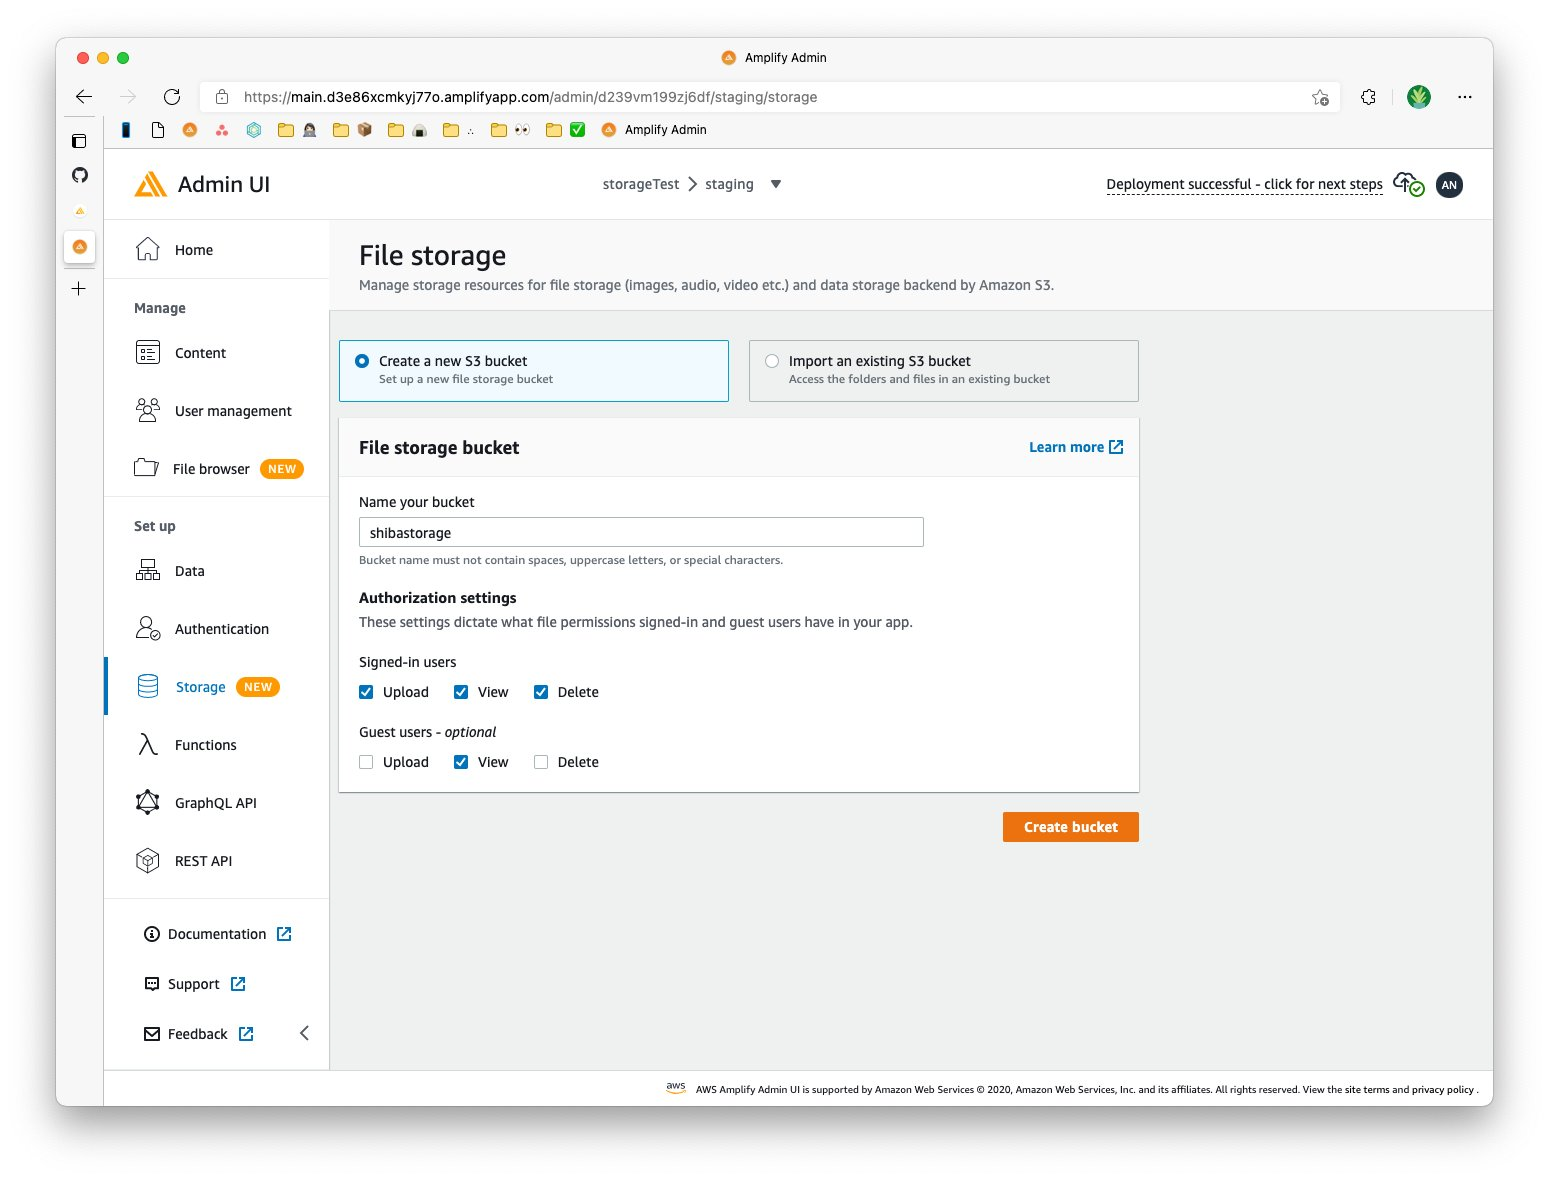Screen dimensions: 1549x1180
Task: Click the File browser folder icon
Action: (147, 468)
